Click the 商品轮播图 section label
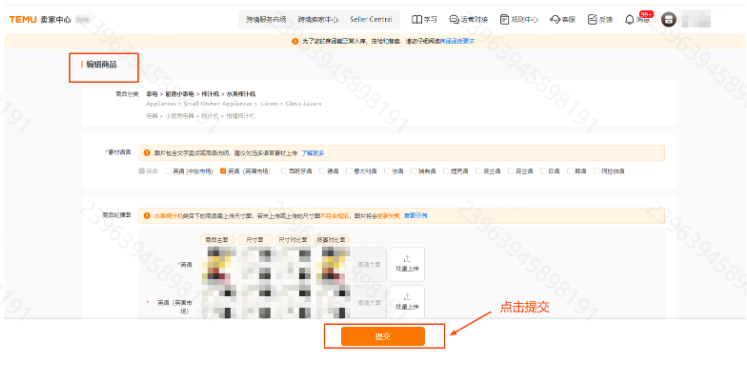The width and height of the screenshot is (747, 366). (x=117, y=215)
